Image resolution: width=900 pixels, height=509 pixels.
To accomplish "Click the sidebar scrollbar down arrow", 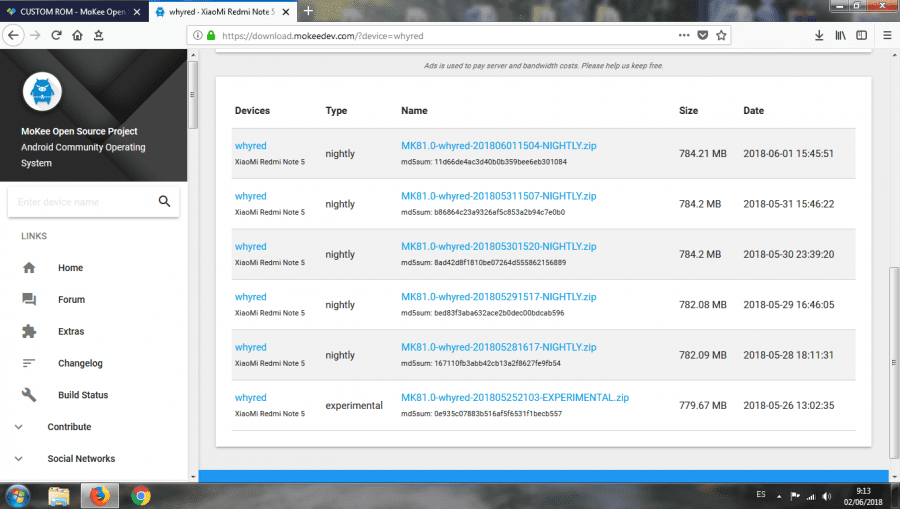I will pos(193,476).
